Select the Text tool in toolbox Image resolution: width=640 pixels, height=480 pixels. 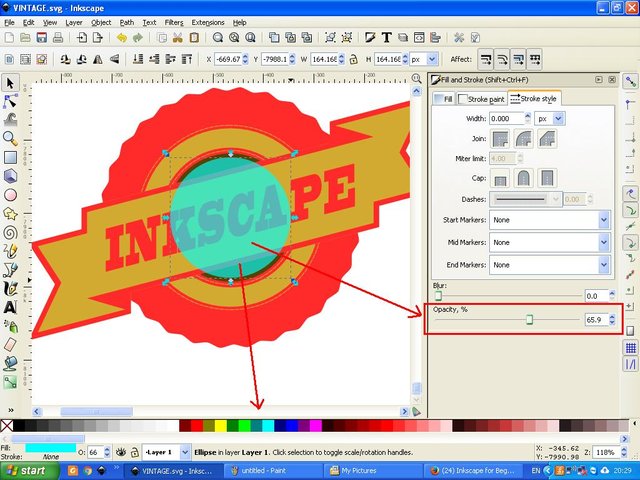coord(10,307)
